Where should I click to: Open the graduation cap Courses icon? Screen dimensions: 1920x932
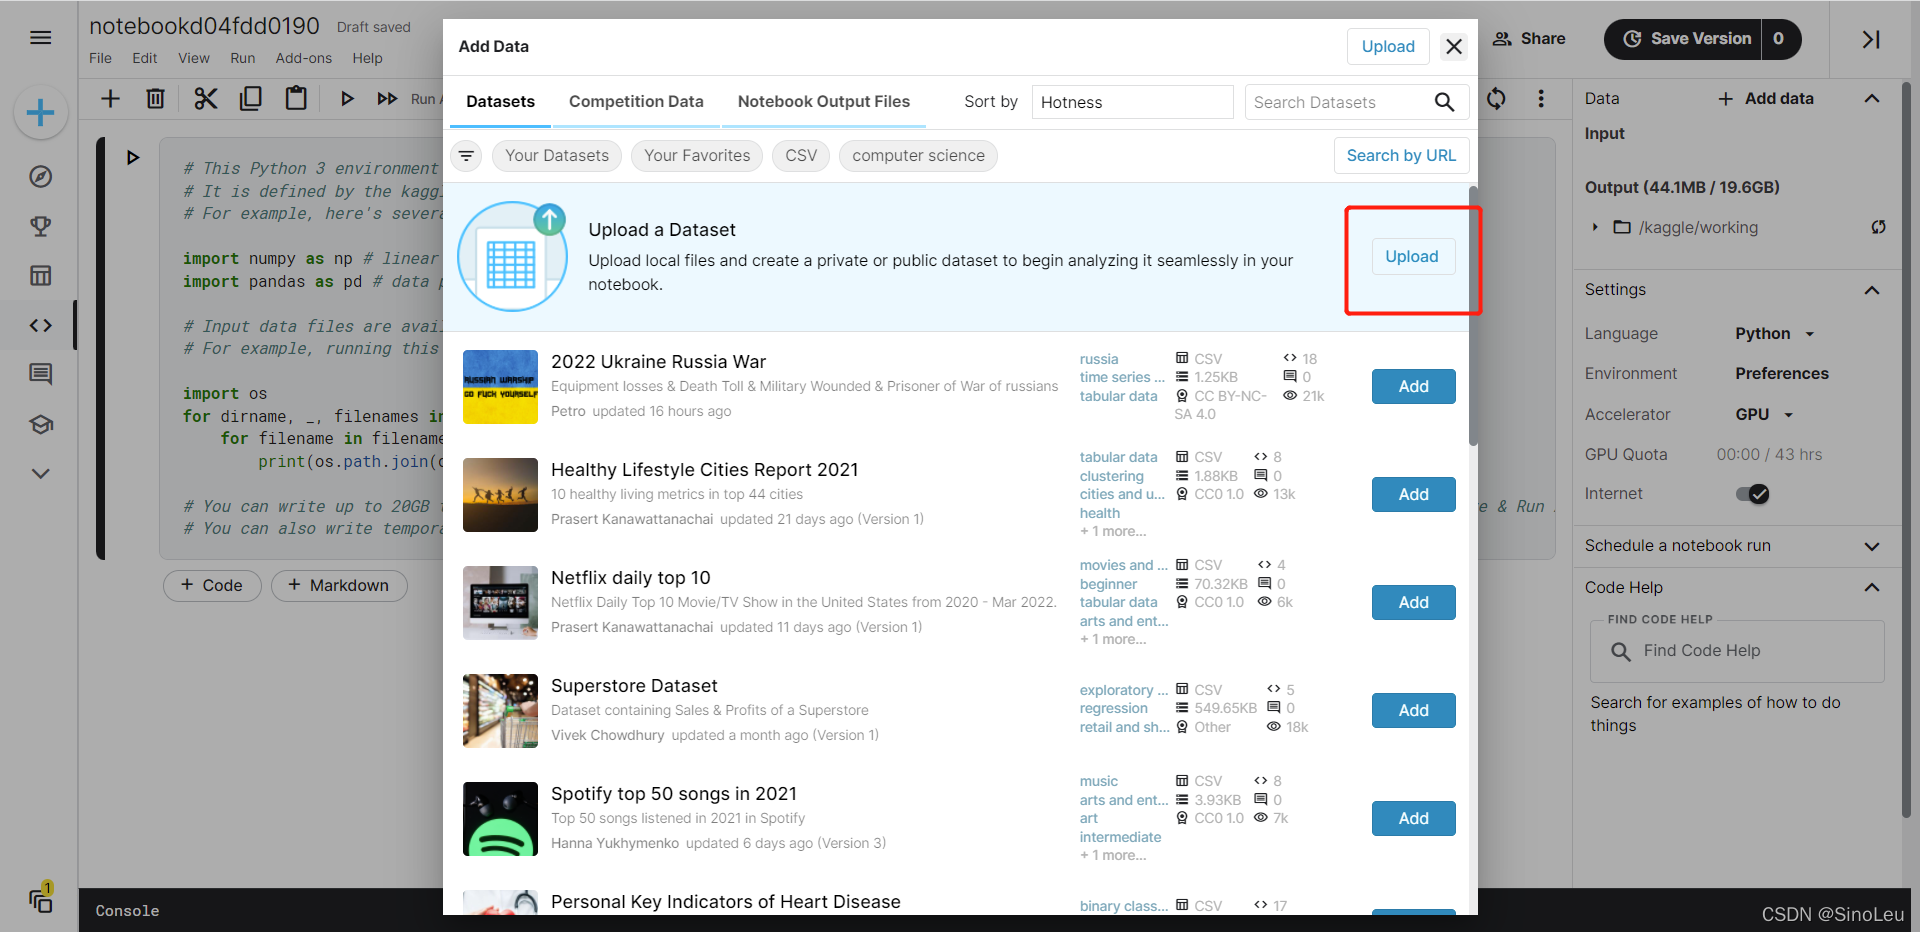[x=40, y=424]
